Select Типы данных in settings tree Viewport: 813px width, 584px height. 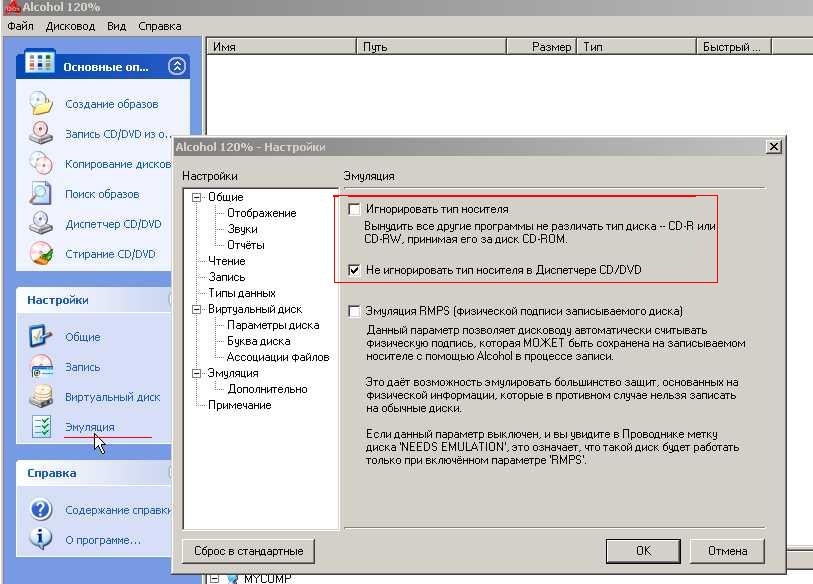click(242, 293)
